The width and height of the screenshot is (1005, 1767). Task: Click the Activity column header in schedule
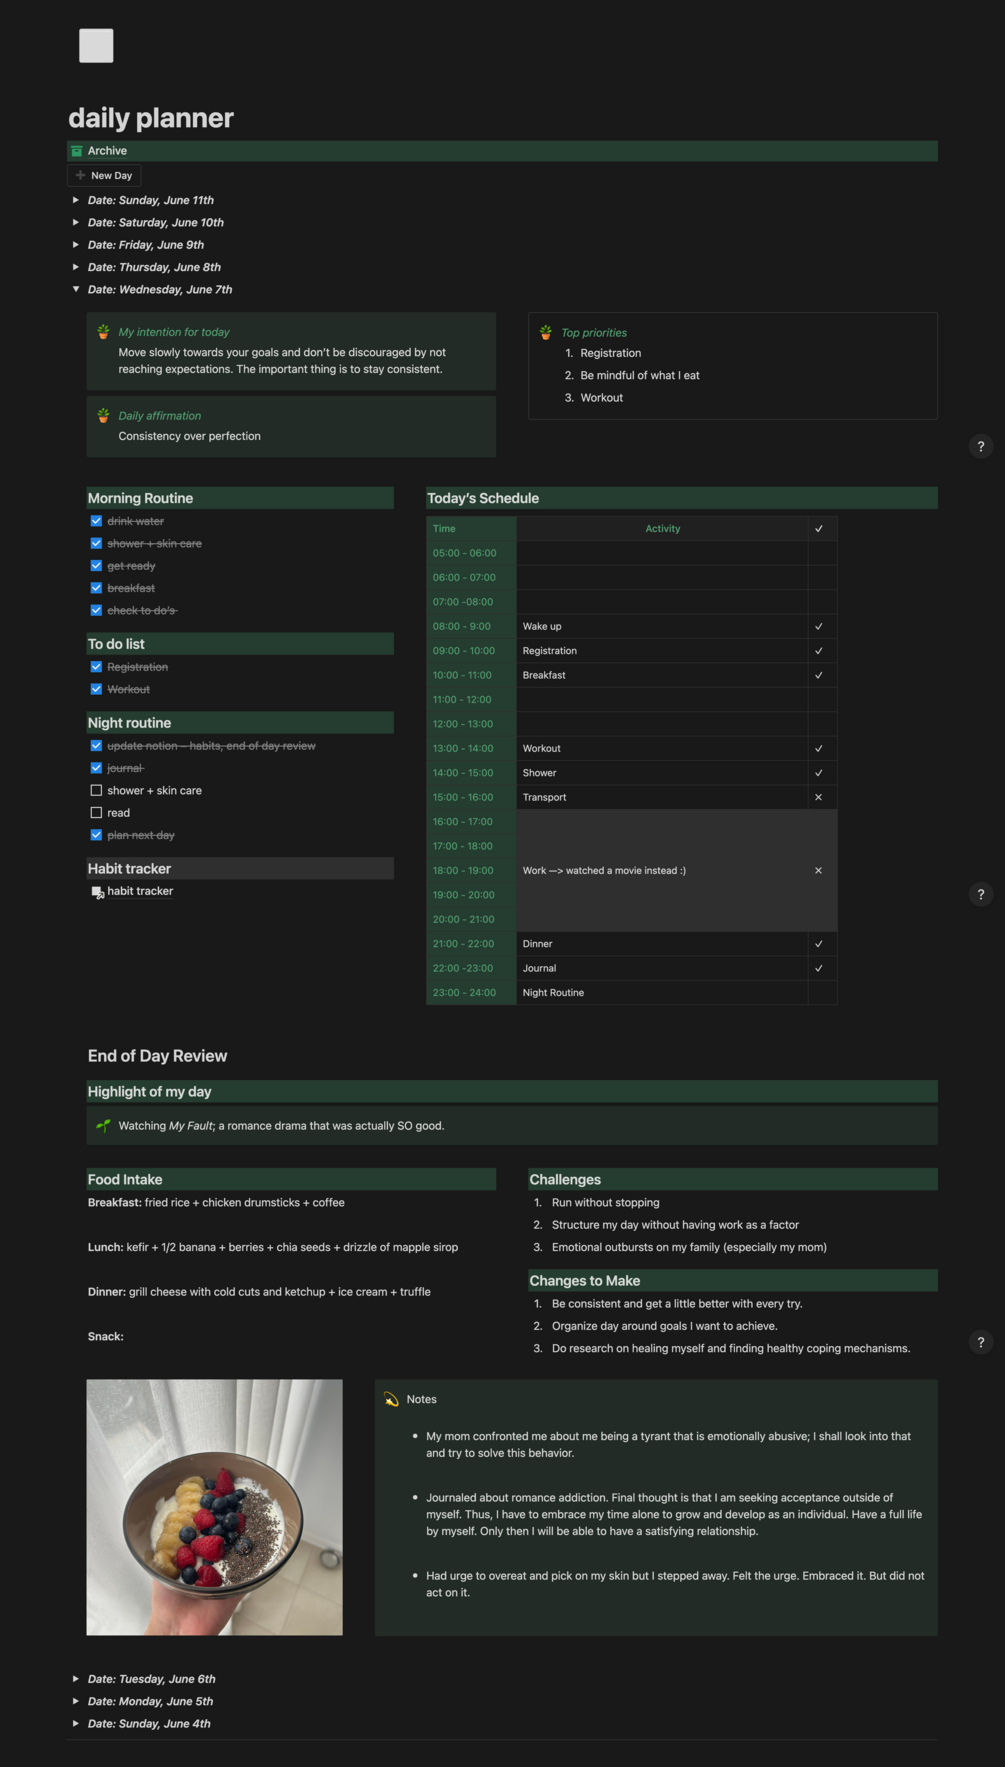[x=662, y=529]
